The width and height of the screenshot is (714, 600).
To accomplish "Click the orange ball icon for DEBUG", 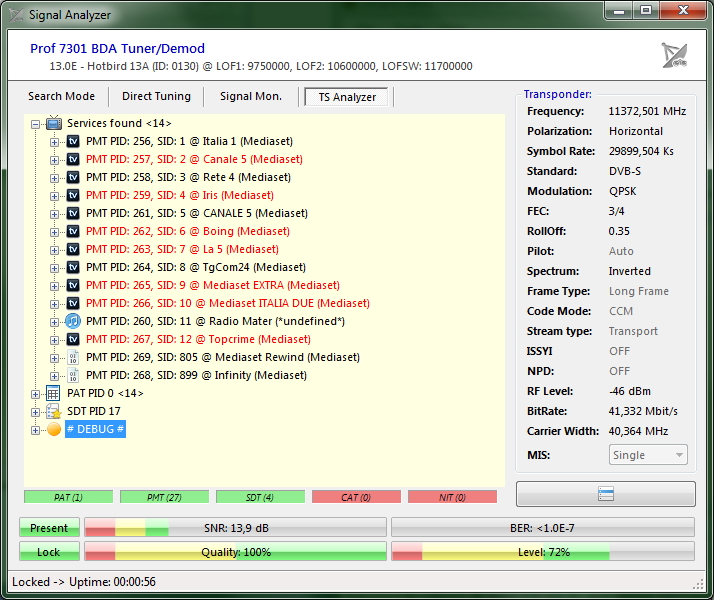I will point(54,429).
